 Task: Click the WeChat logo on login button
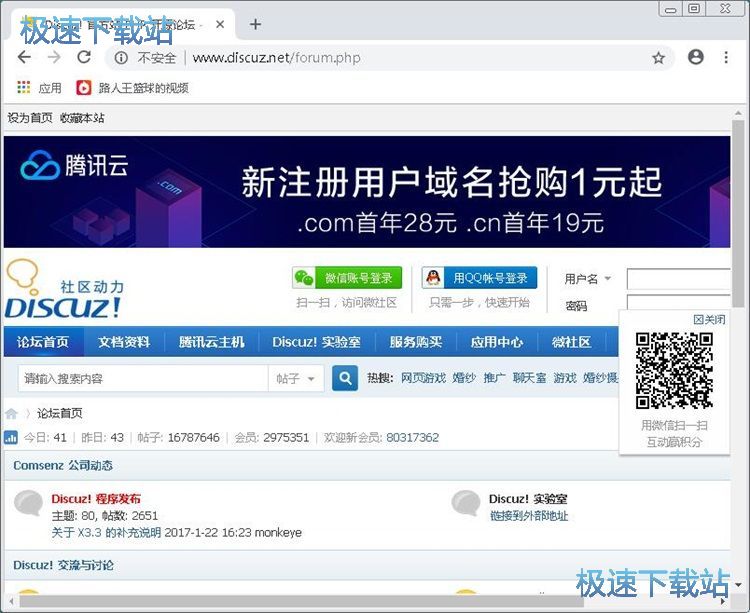click(304, 278)
